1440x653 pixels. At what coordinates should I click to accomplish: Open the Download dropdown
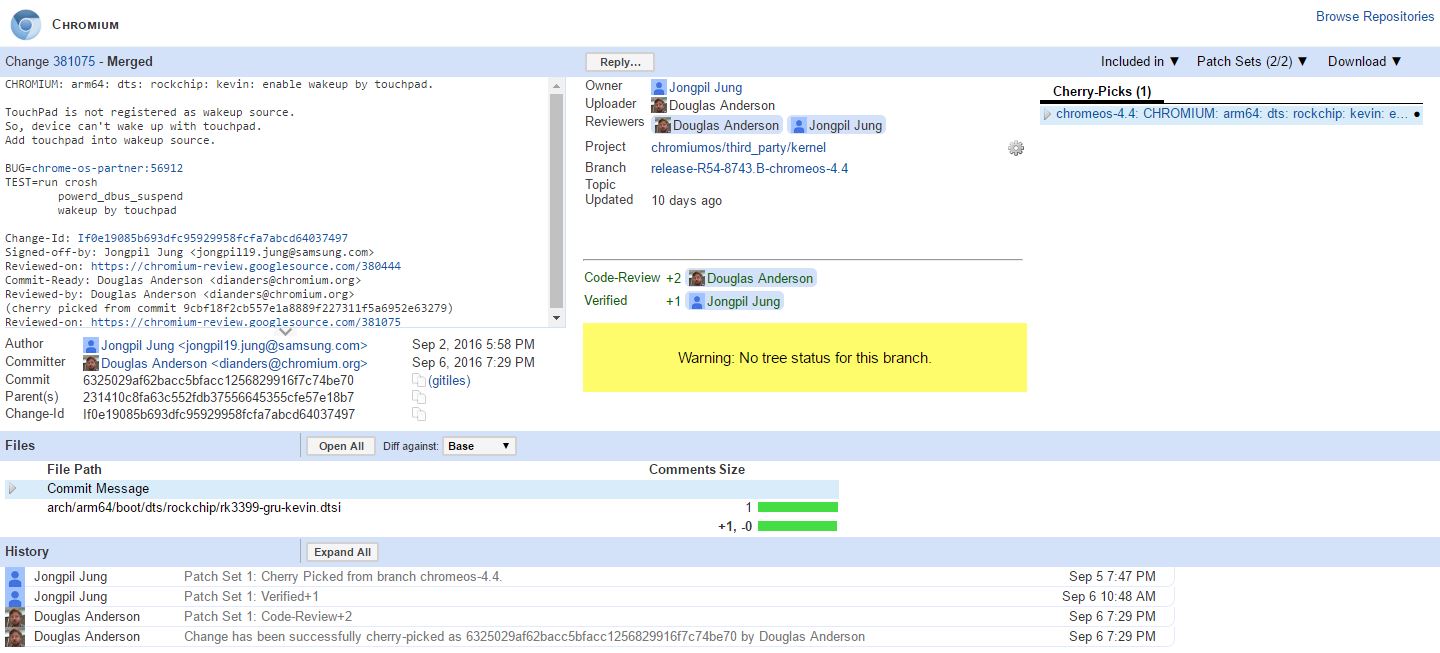coord(1365,61)
